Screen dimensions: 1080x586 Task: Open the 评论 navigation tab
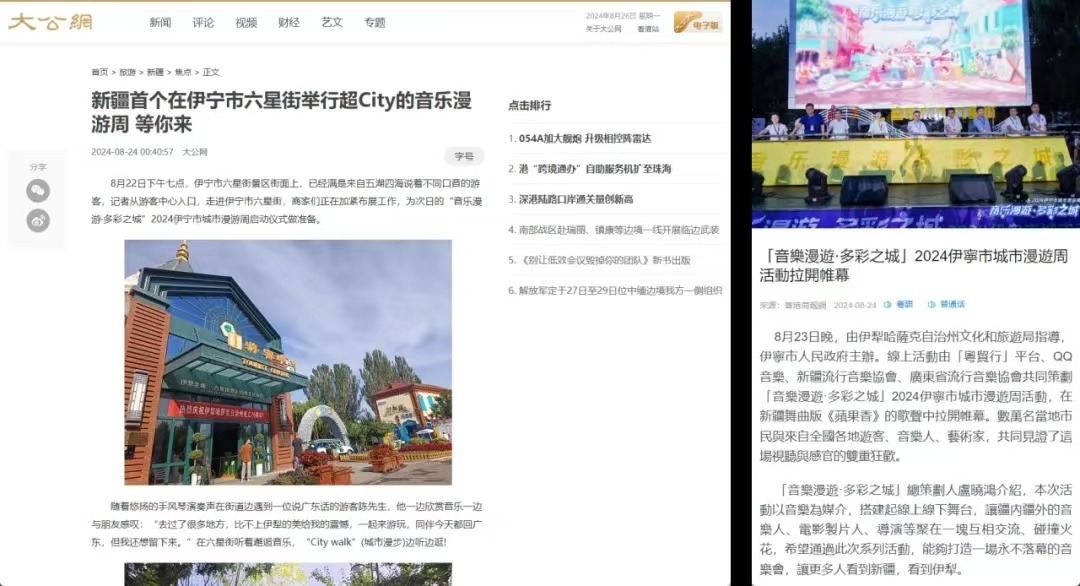[203, 22]
